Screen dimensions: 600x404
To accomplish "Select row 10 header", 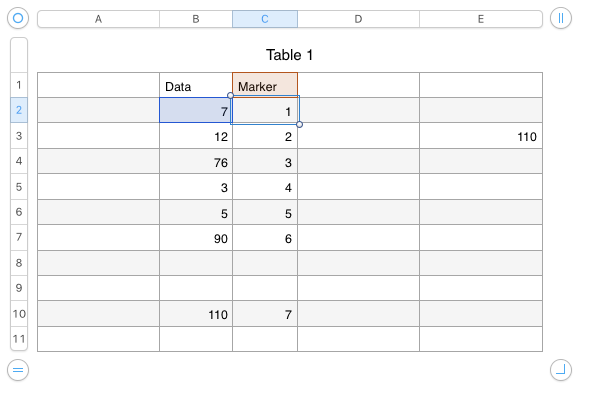I will 19,314.
